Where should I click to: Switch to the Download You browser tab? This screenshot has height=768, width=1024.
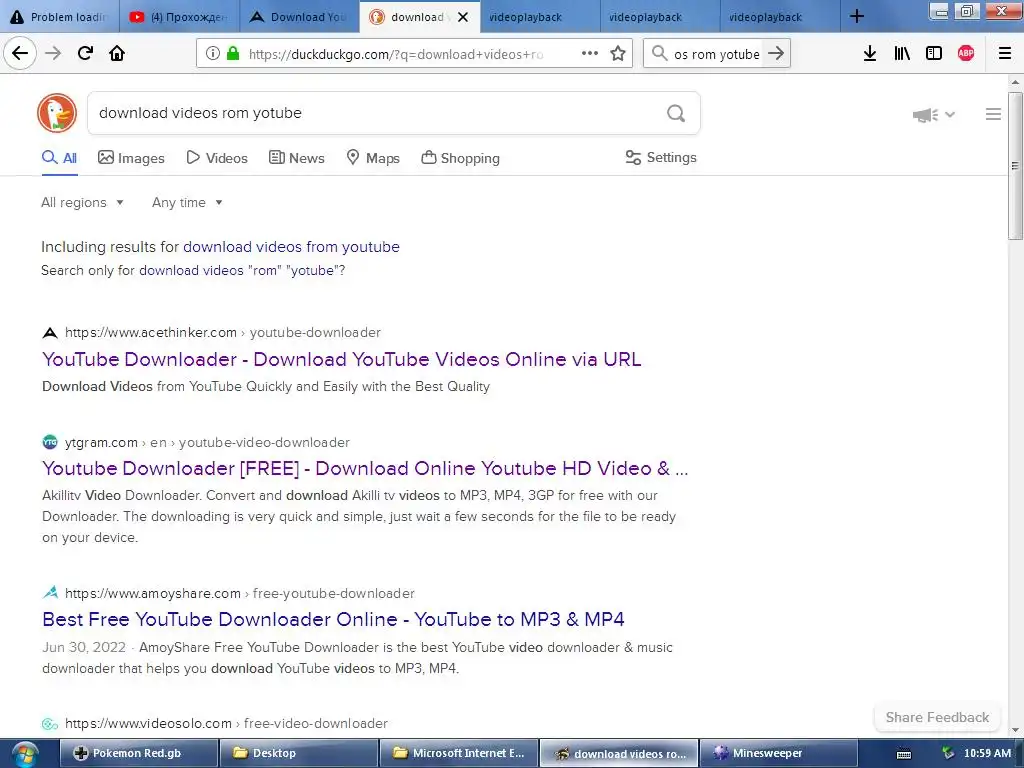tap(299, 17)
